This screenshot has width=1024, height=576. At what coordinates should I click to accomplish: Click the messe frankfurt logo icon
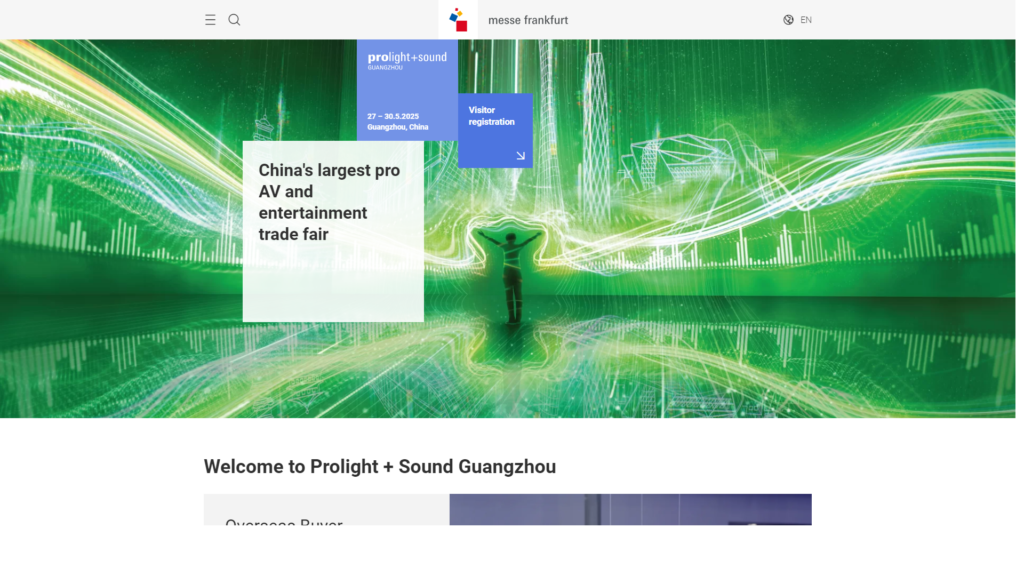pos(458,18)
